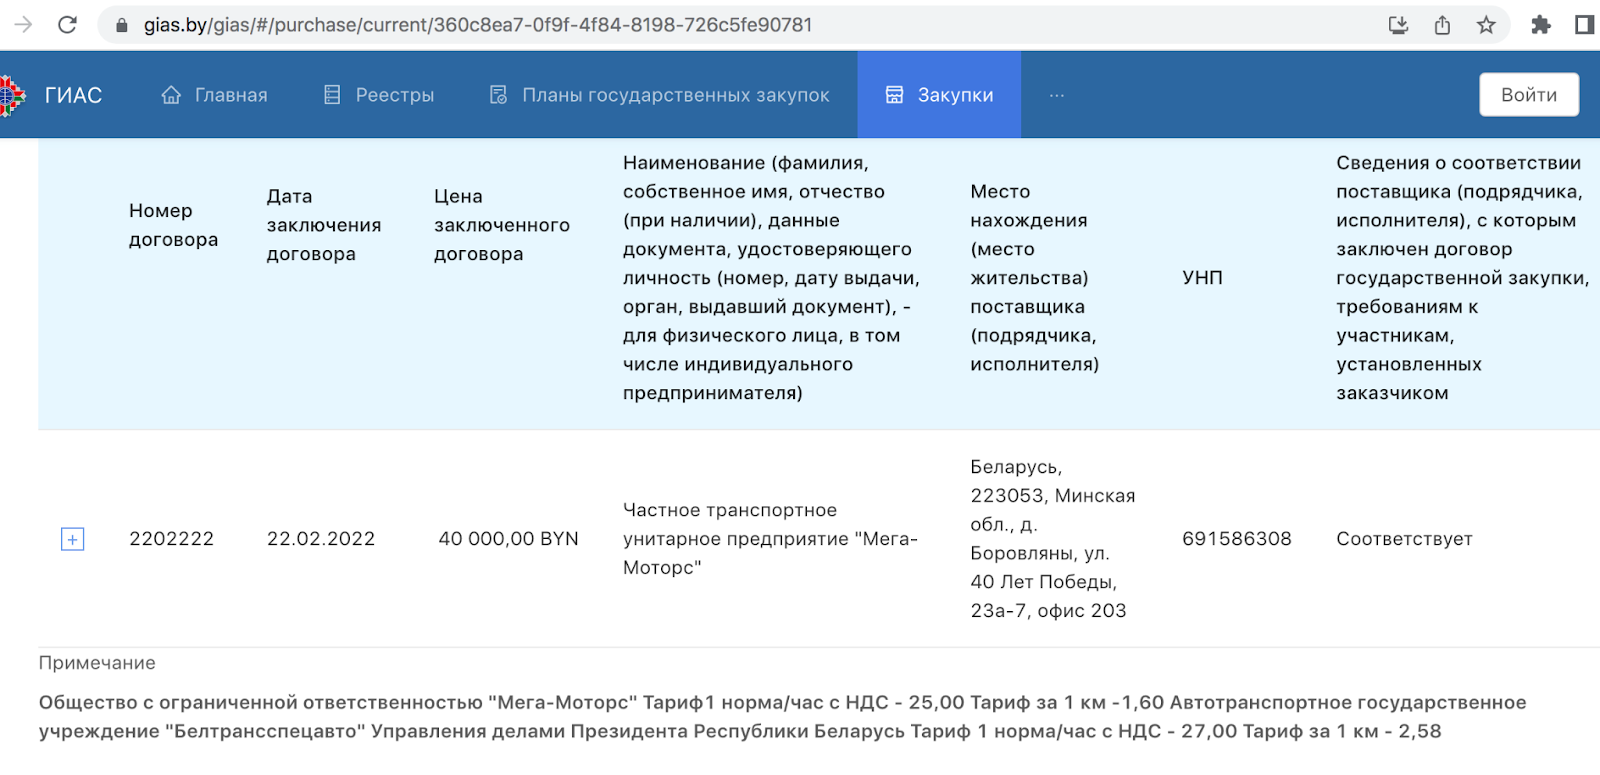Click the Цена заключенного договора column header
Viewport: 1600px width, 775px height.
(x=502, y=225)
